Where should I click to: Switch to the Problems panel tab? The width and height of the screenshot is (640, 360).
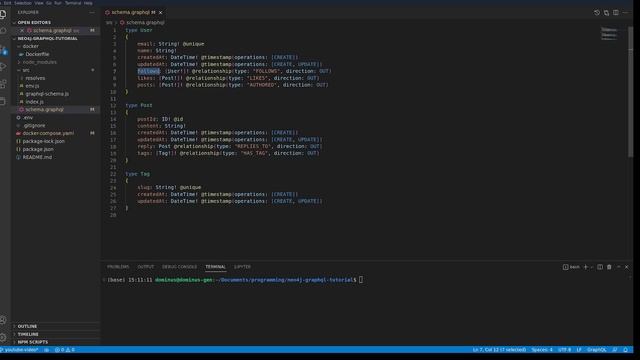pyautogui.click(x=118, y=267)
